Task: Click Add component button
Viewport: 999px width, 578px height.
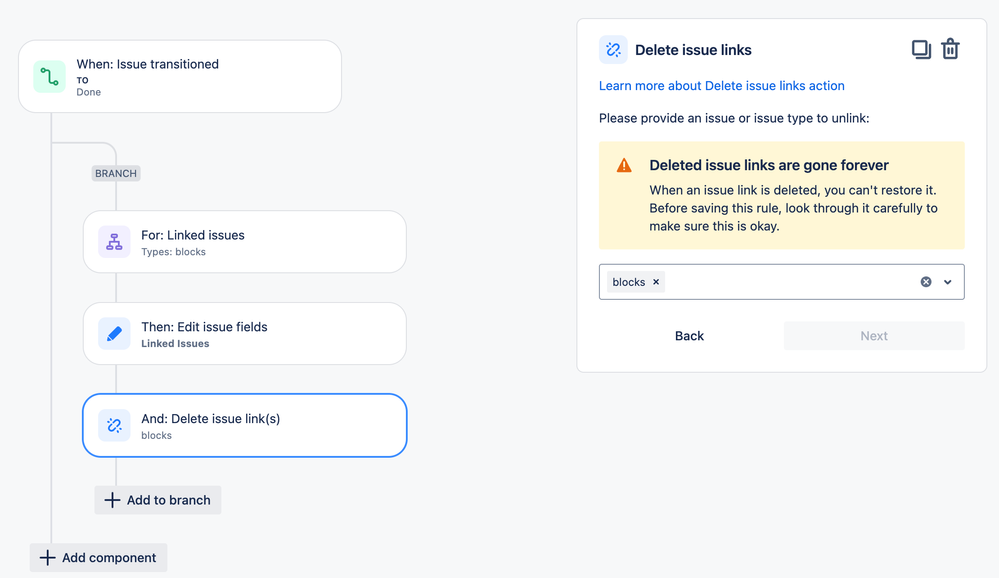Action: [x=98, y=558]
